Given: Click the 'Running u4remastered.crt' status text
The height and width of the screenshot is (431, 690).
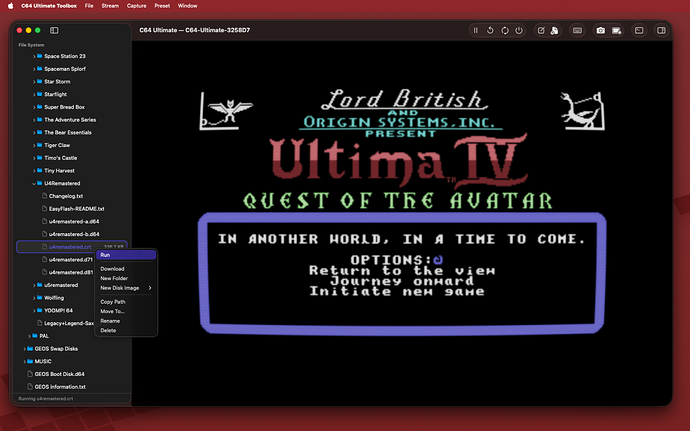Looking at the screenshot, I should coord(46,399).
